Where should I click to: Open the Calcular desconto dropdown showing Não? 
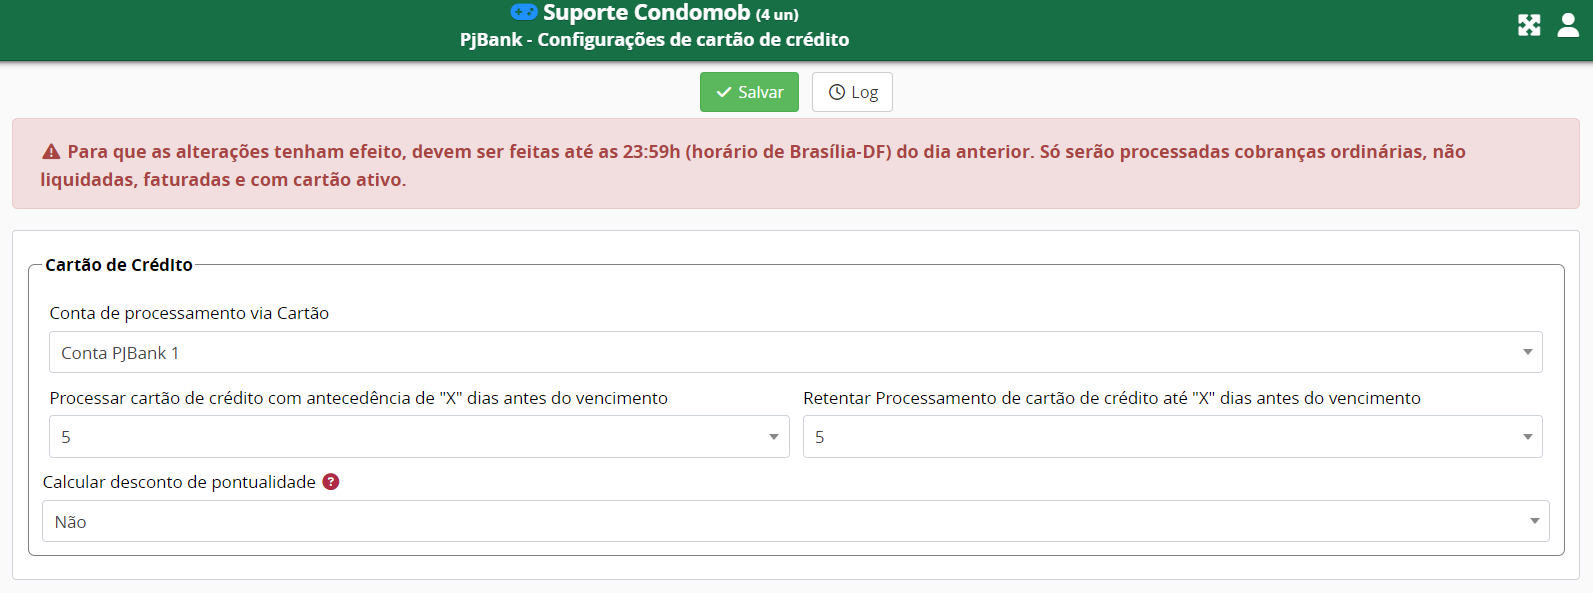pos(796,521)
